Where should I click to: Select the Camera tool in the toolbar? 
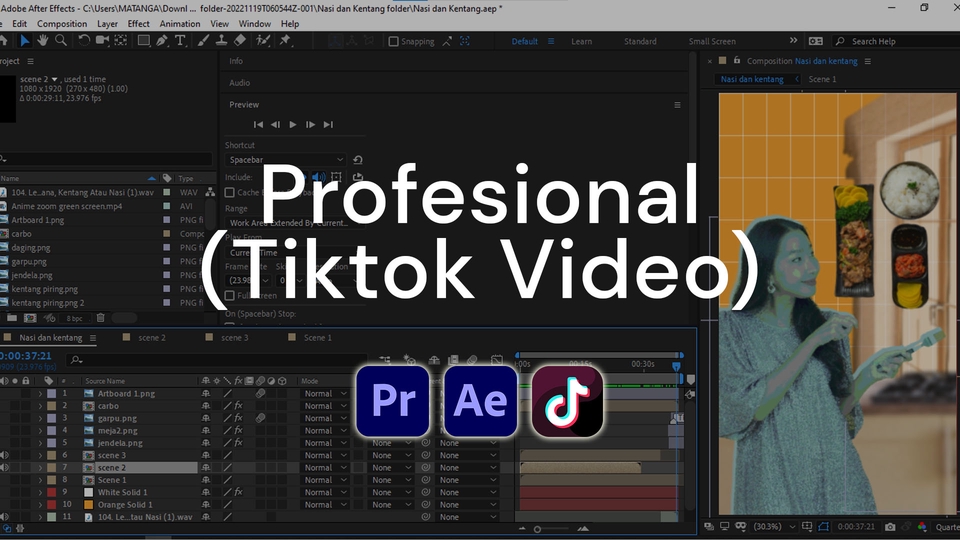(x=102, y=40)
